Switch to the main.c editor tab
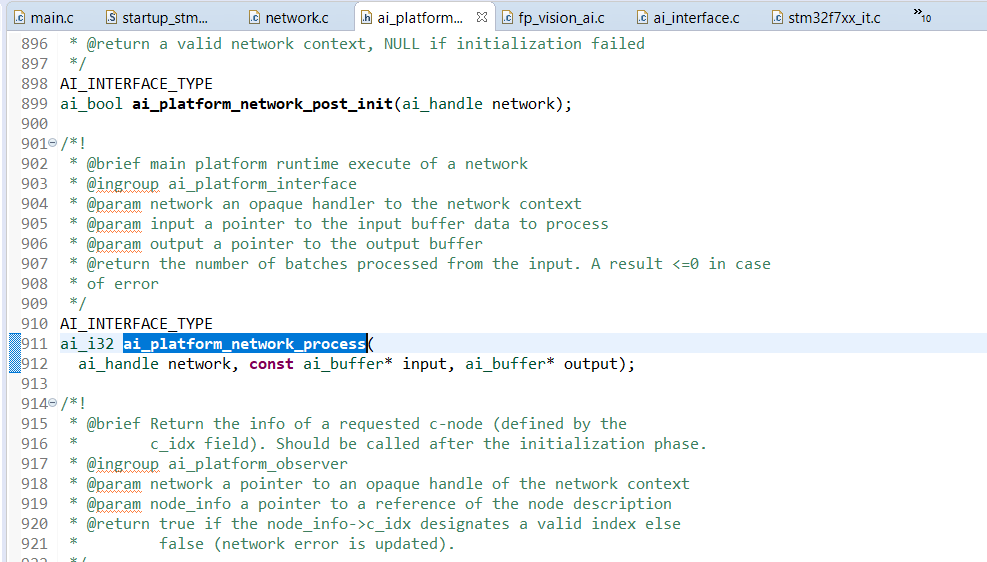This screenshot has height=562, width=987. click(x=44, y=18)
